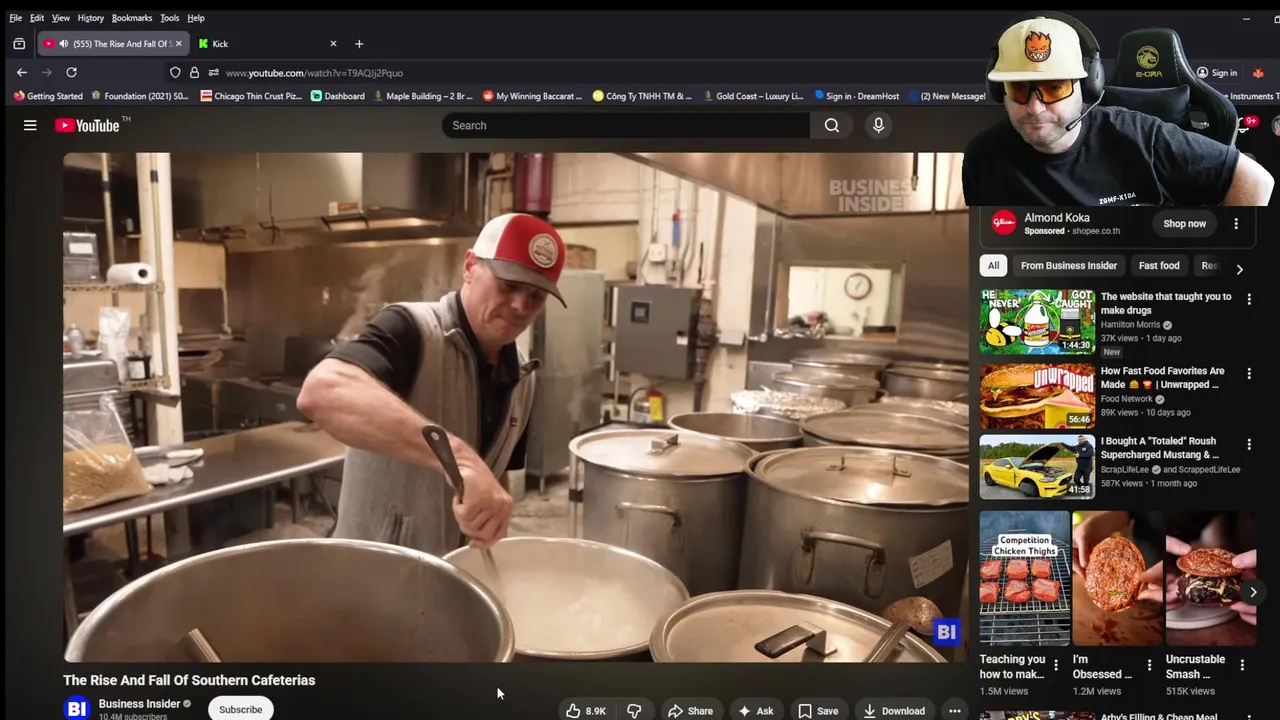1280x720 pixels.
Task: Open How Fast Food Favorites thumbnail
Action: click(x=1037, y=396)
